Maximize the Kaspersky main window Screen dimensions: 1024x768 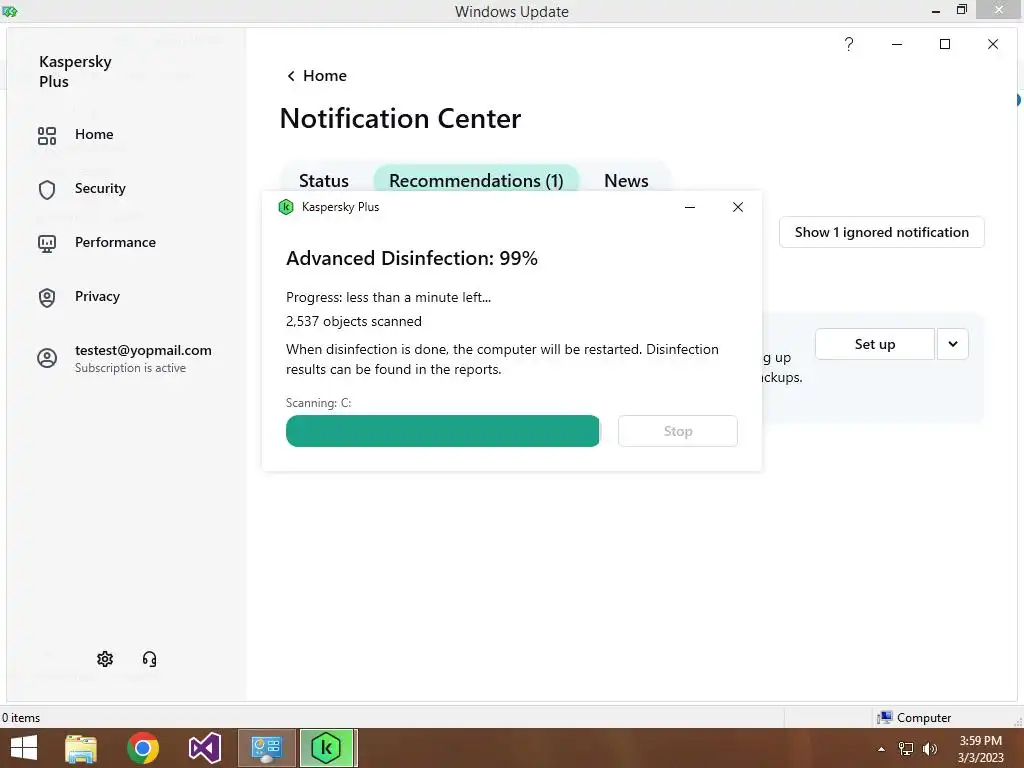click(944, 44)
